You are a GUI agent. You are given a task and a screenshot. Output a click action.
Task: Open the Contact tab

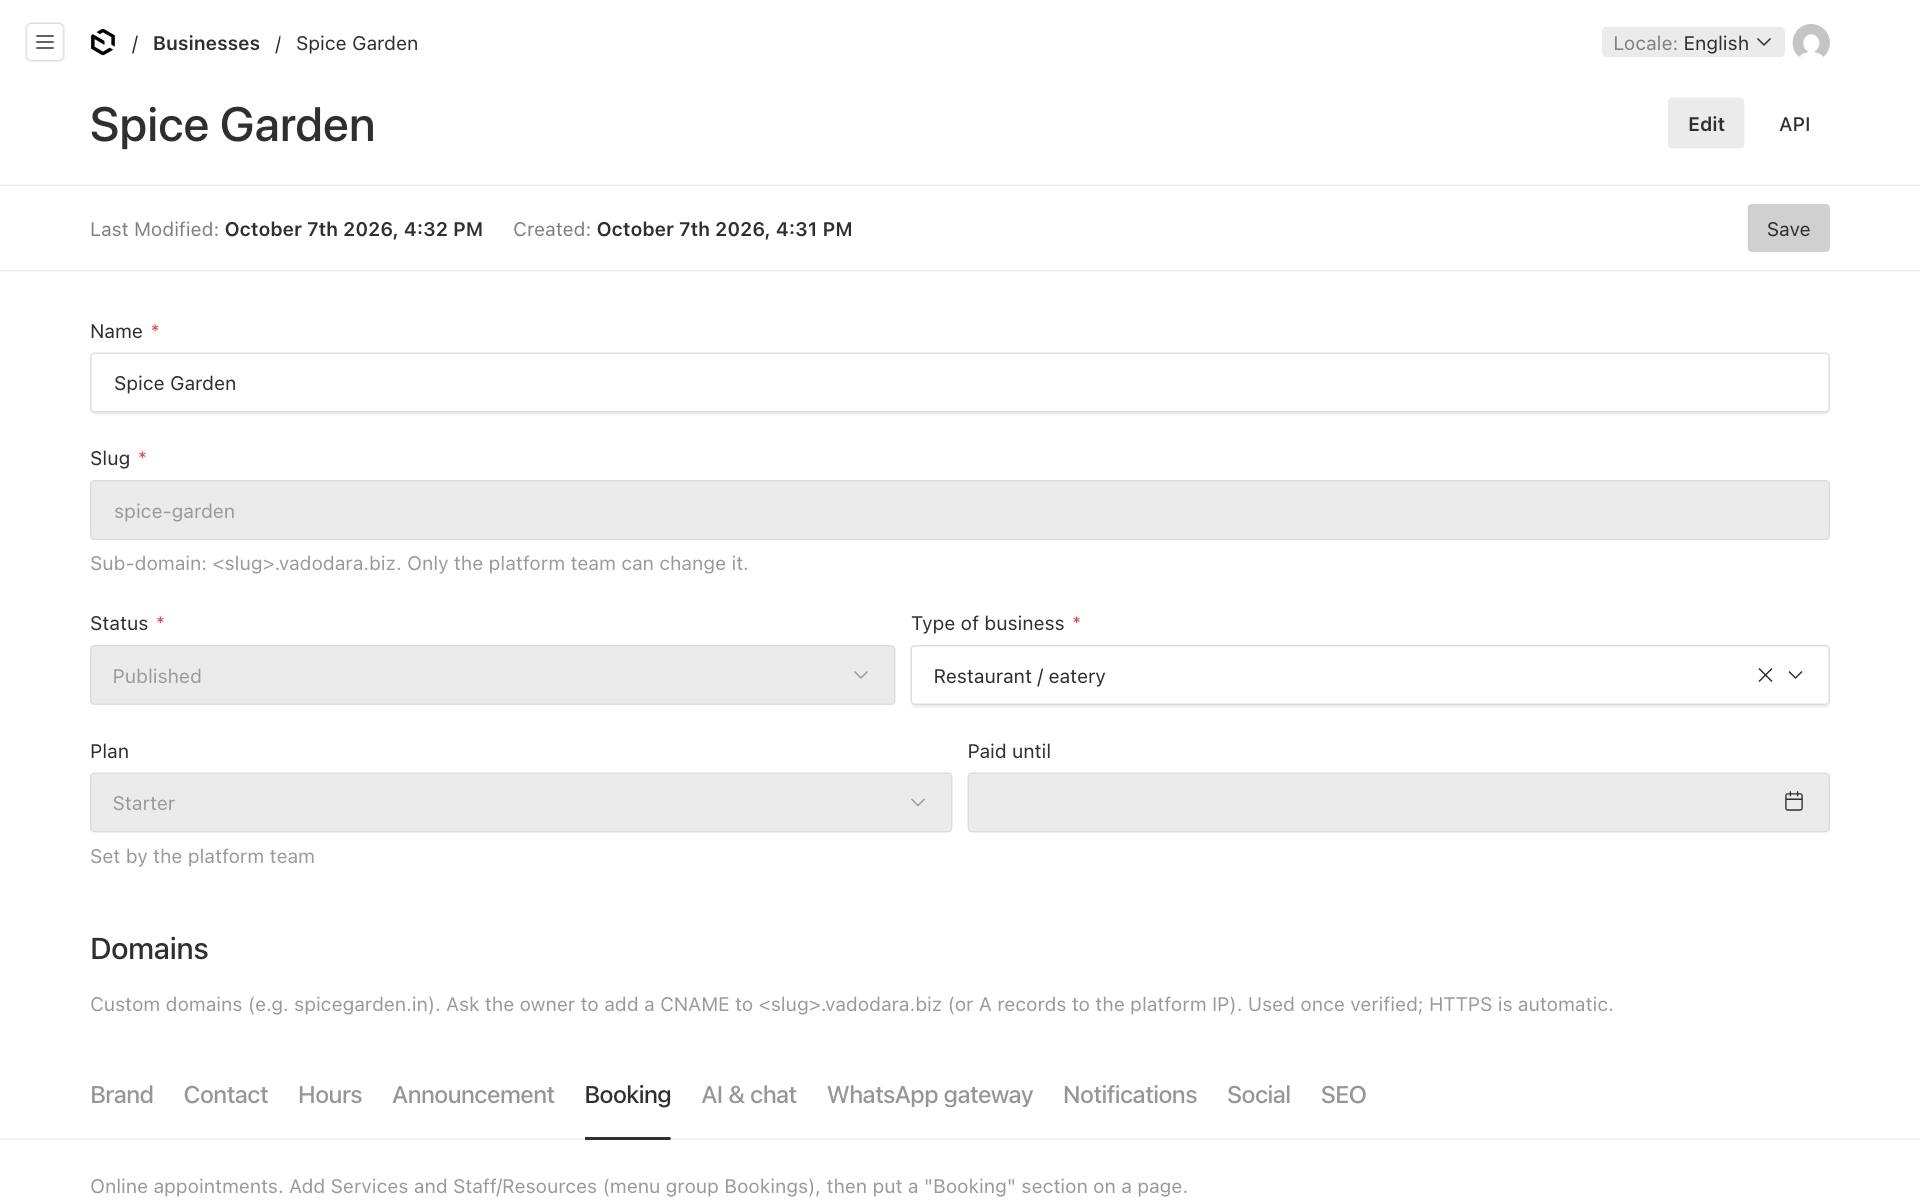(226, 1095)
